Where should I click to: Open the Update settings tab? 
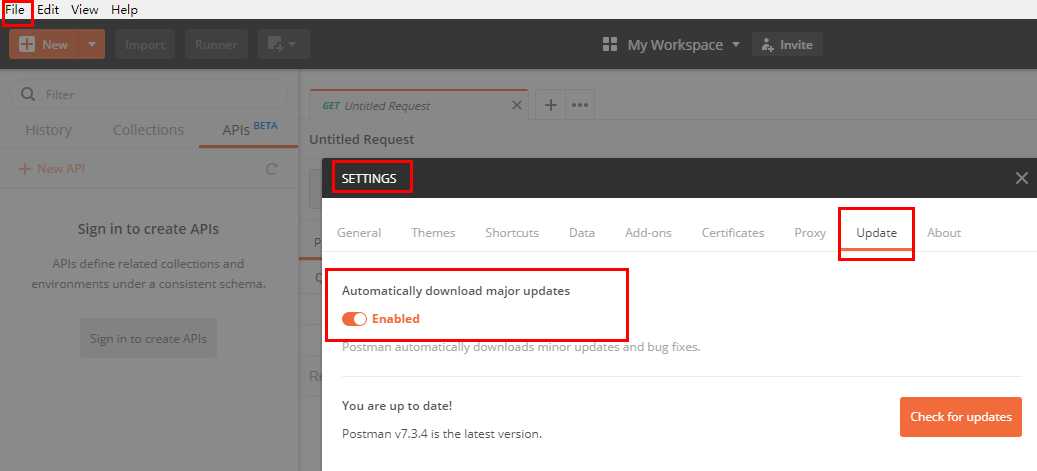click(876, 233)
